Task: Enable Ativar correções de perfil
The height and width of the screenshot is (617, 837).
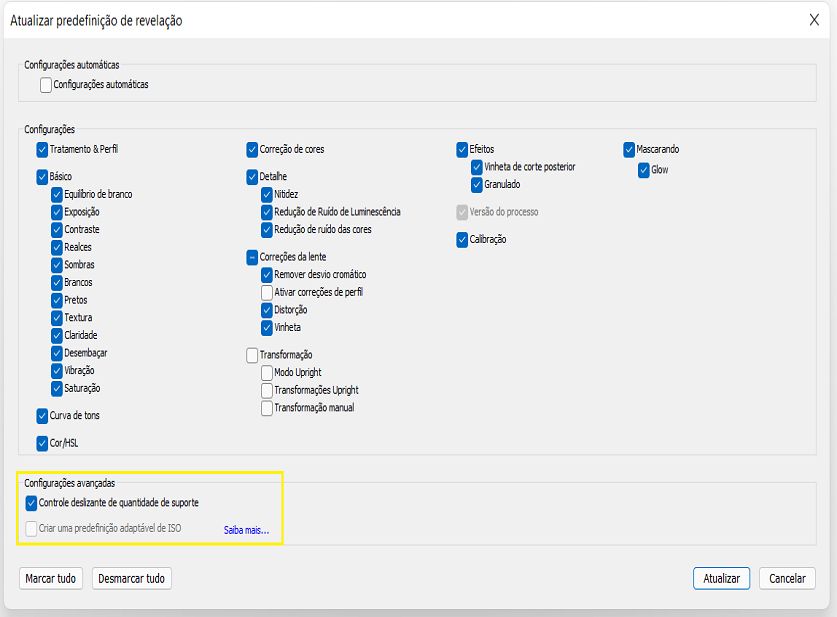Action: (x=267, y=292)
